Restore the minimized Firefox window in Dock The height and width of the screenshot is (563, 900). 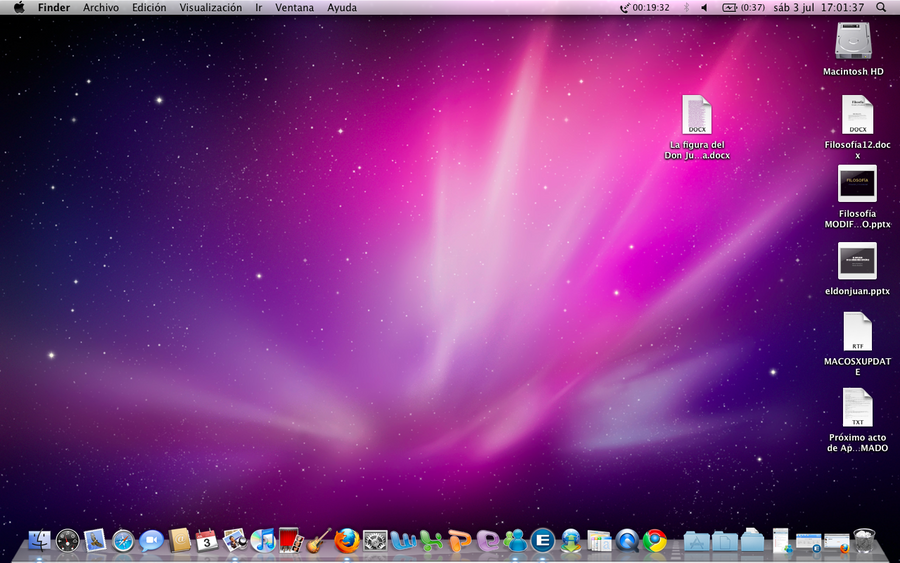point(836,542)
